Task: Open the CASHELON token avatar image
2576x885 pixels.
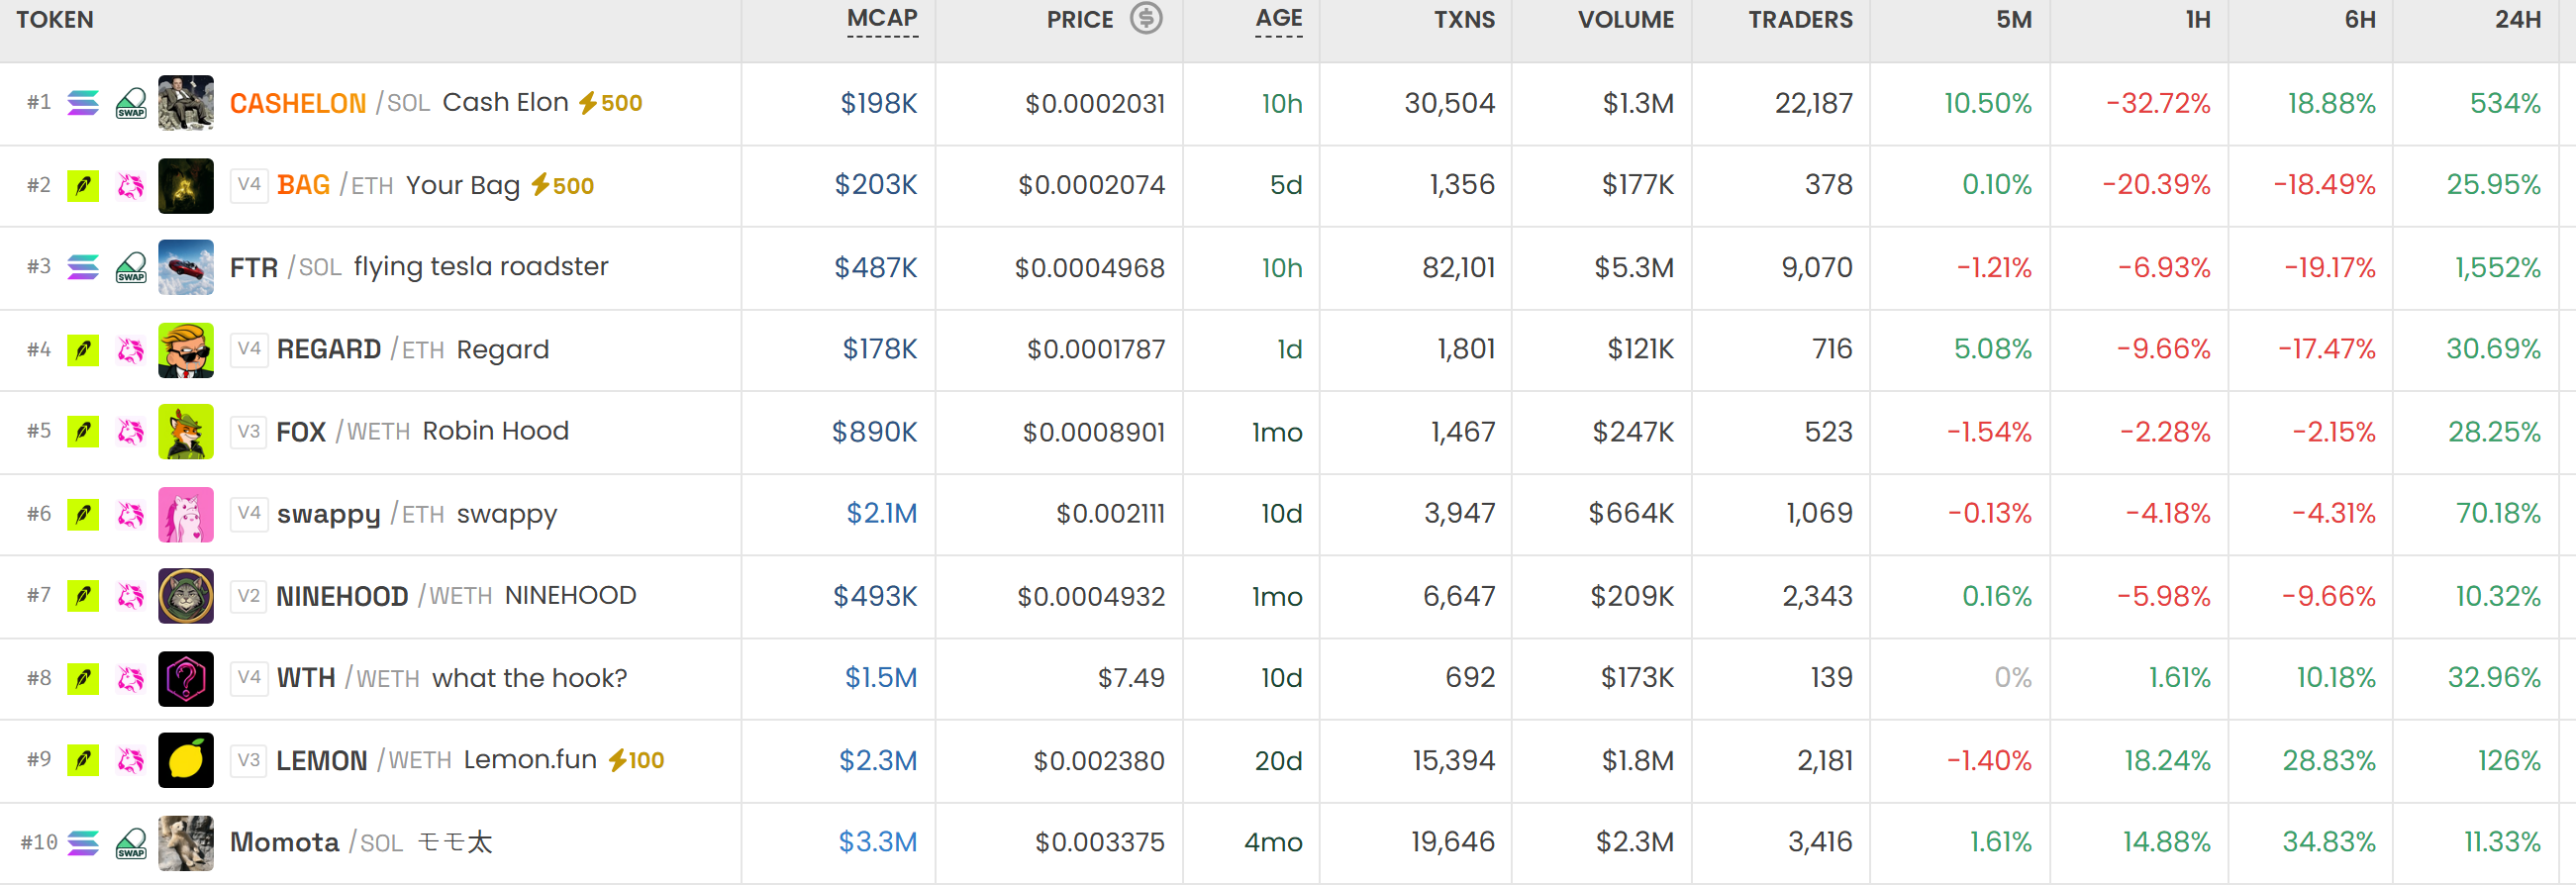Action: point(186,103)
